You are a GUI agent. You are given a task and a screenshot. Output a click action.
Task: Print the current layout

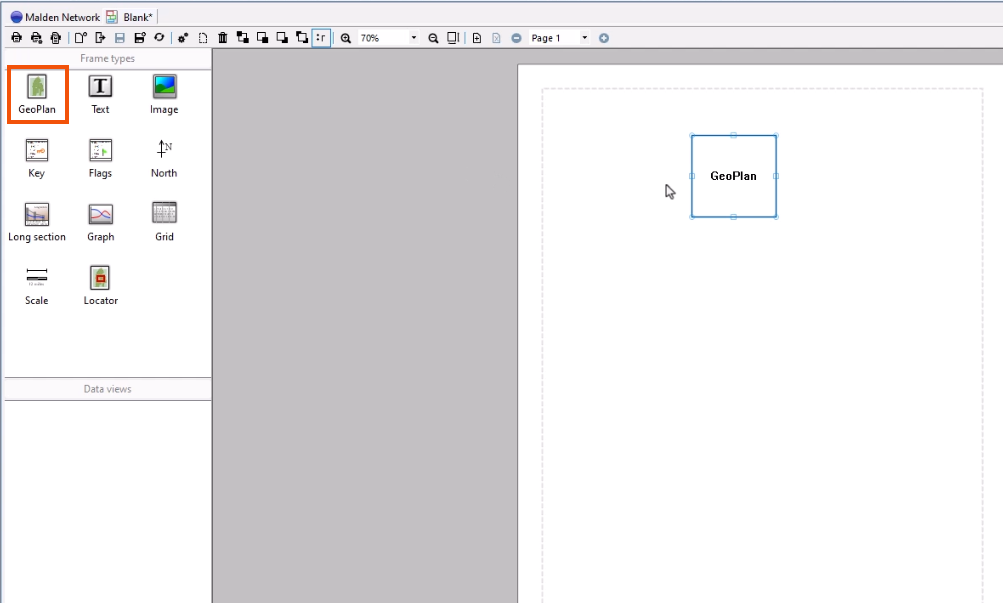pos(15,37)
